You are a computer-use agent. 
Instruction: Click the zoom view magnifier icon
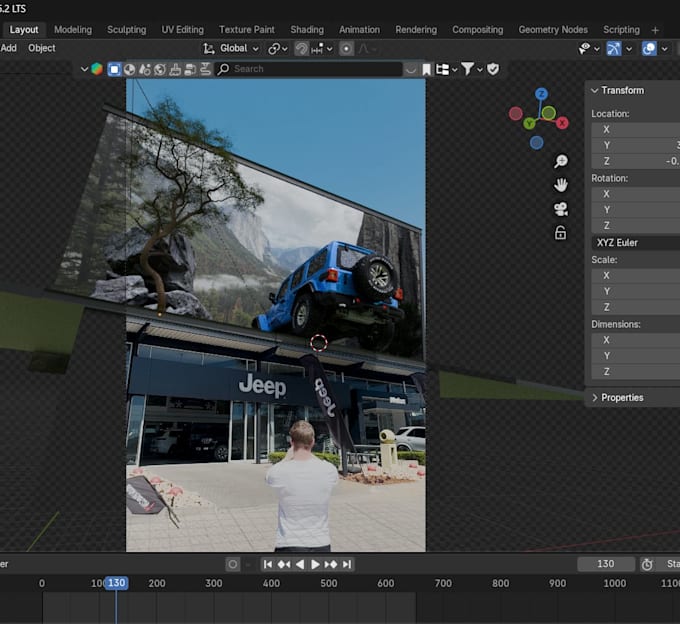pyautogui.click(x=561, y=161)
